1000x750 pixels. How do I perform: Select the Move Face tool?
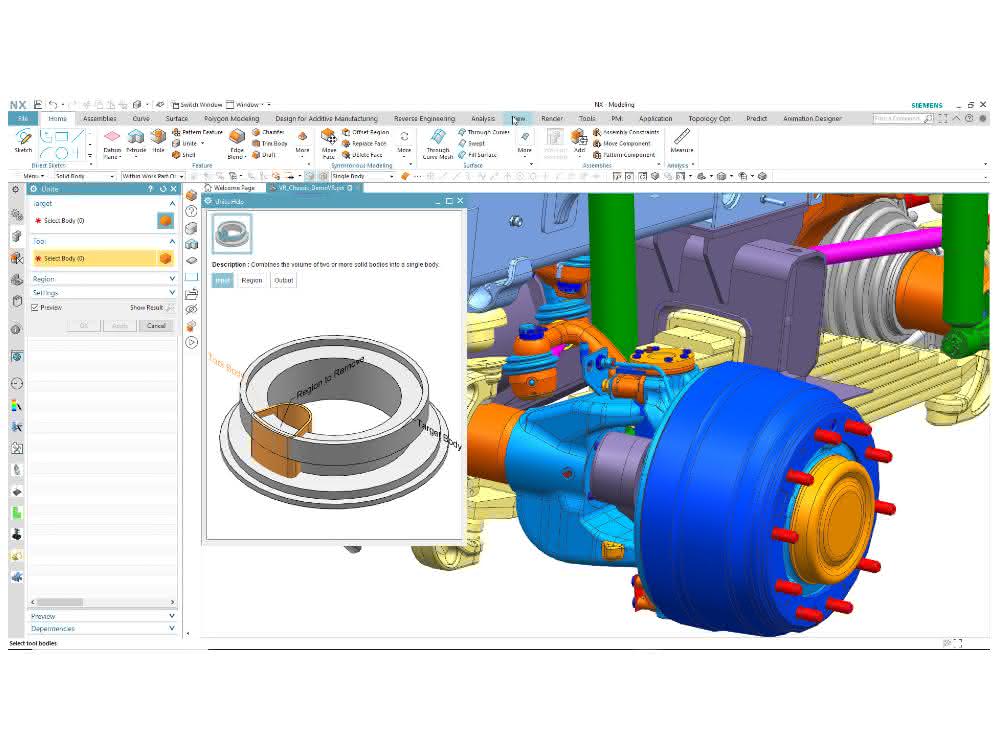coord(328,144)
